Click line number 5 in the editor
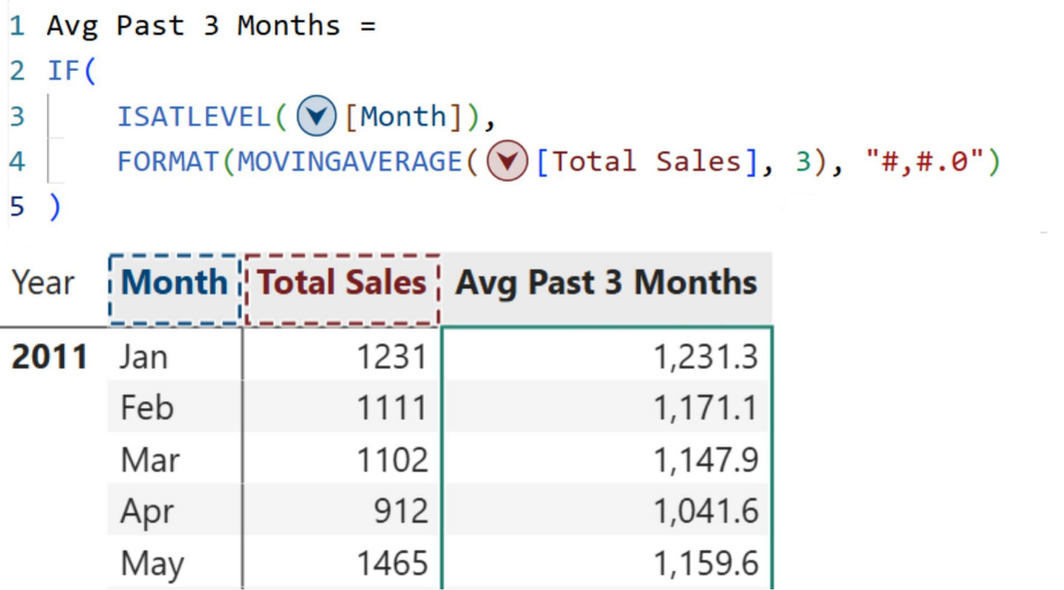This screenshot has height=590, width=1064. tap(16, 207)
